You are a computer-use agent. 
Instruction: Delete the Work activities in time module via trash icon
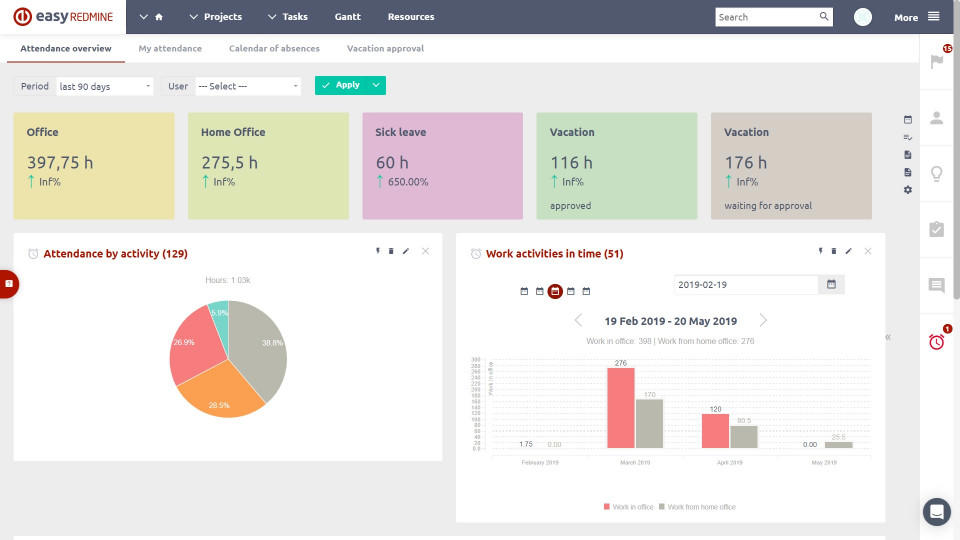834,252
